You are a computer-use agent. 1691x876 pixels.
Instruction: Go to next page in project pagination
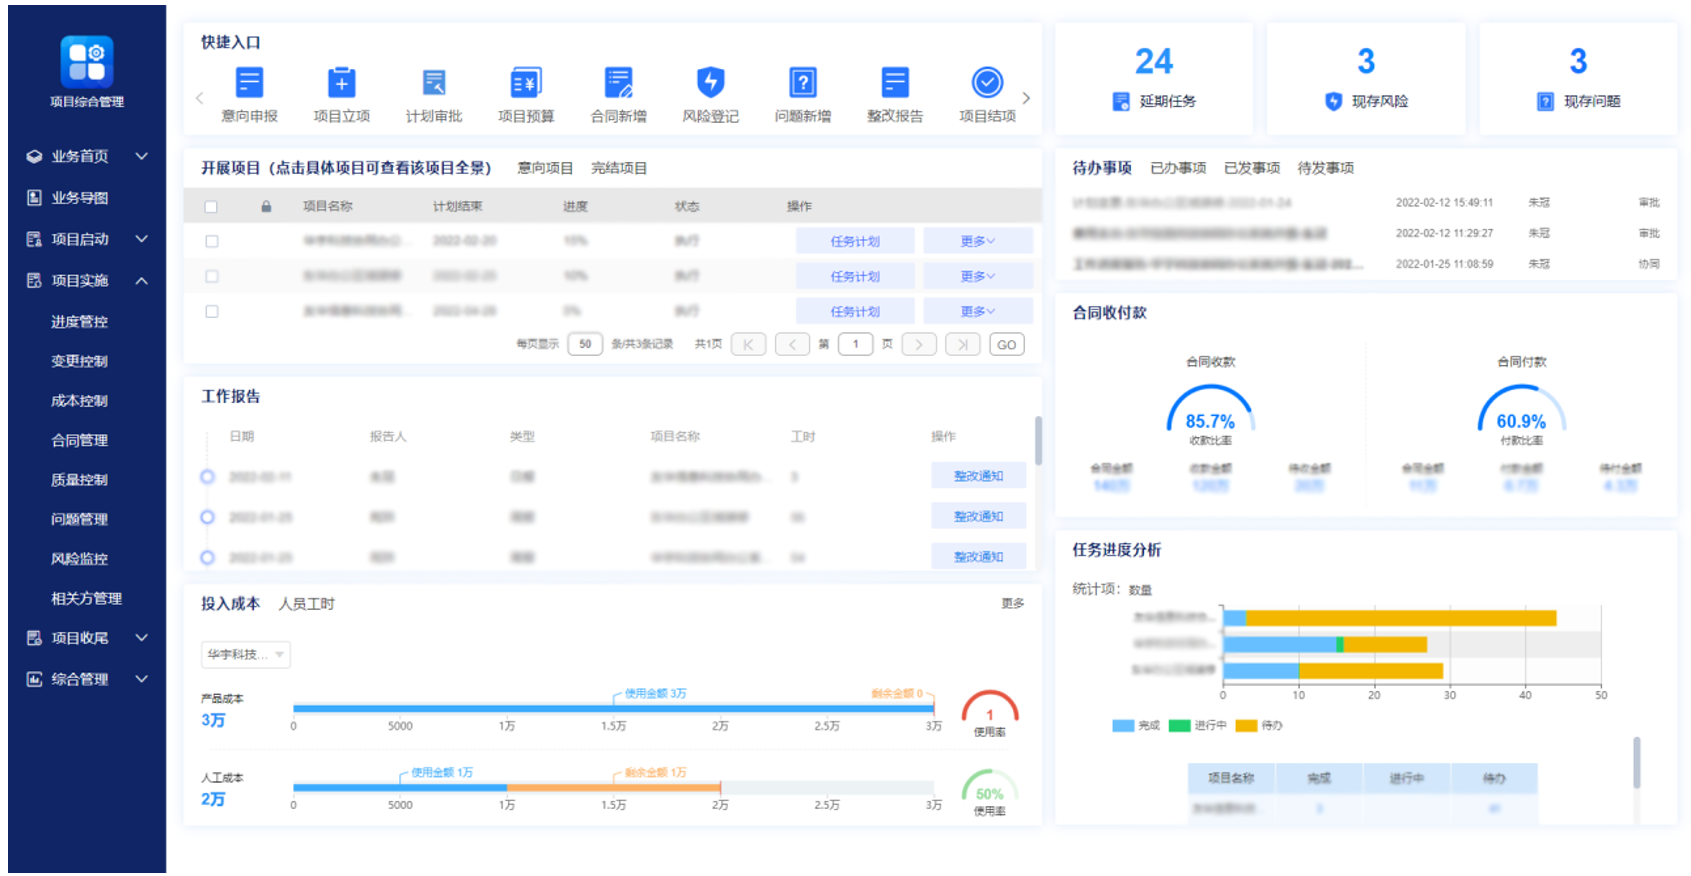pos(919,344)
